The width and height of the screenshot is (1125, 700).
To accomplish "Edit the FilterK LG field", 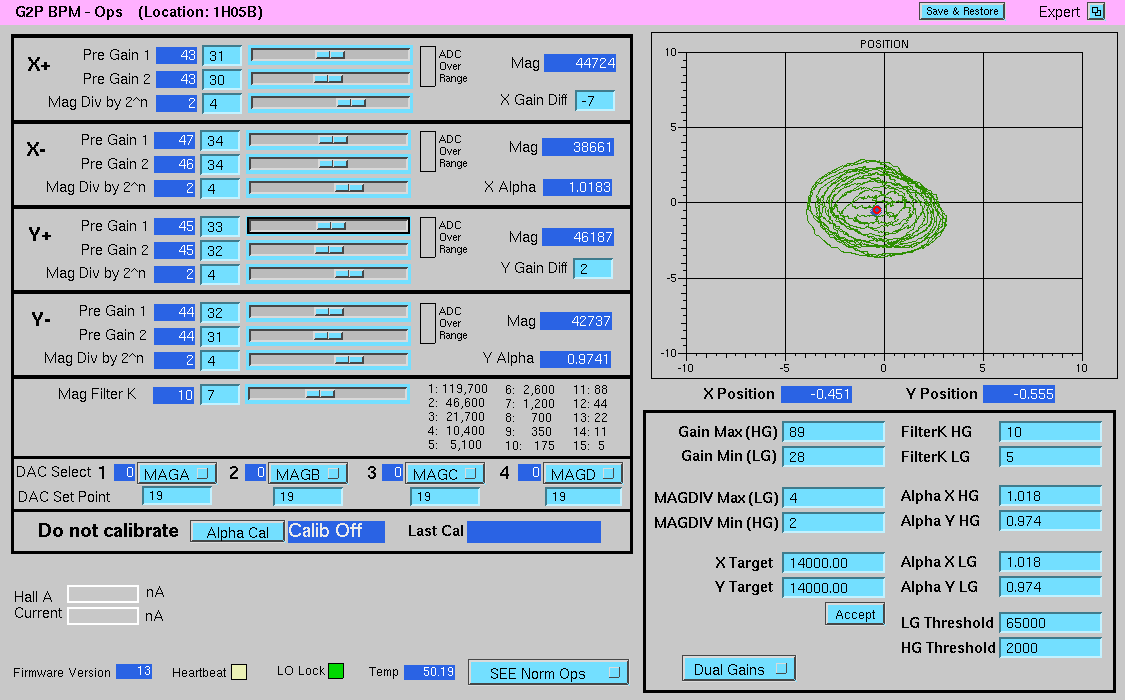I will [x=1050, y=457].
